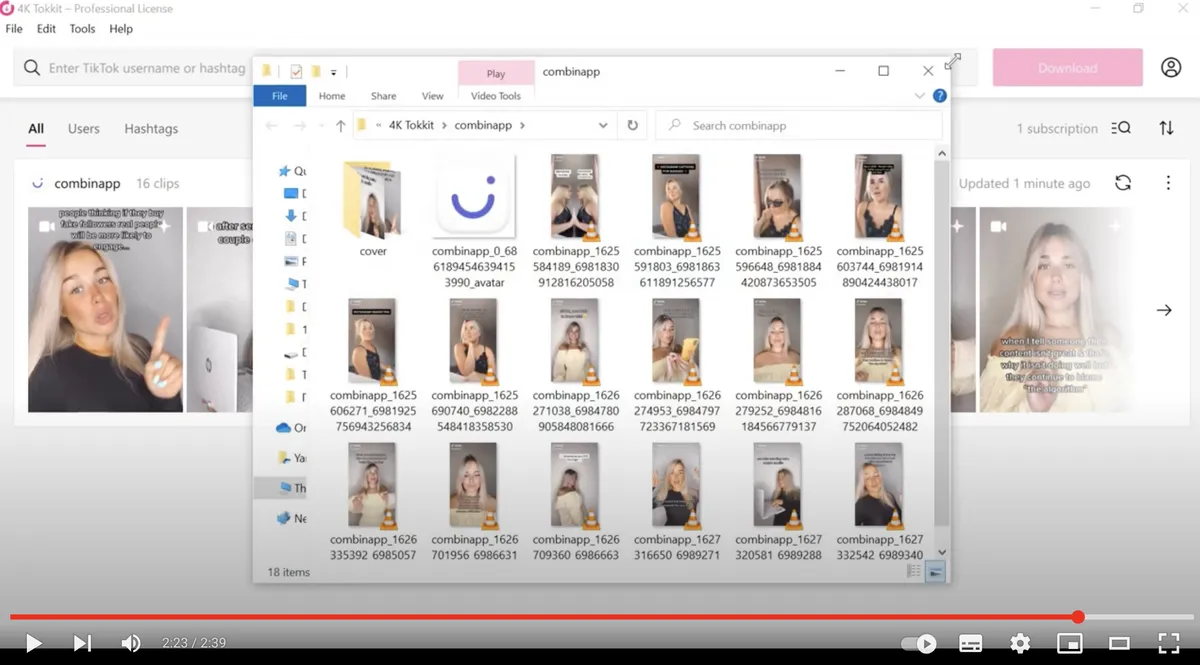Refresh the combinapp subscription
The height and width of the screenshot is (665, 1200).
point(1123,183)
